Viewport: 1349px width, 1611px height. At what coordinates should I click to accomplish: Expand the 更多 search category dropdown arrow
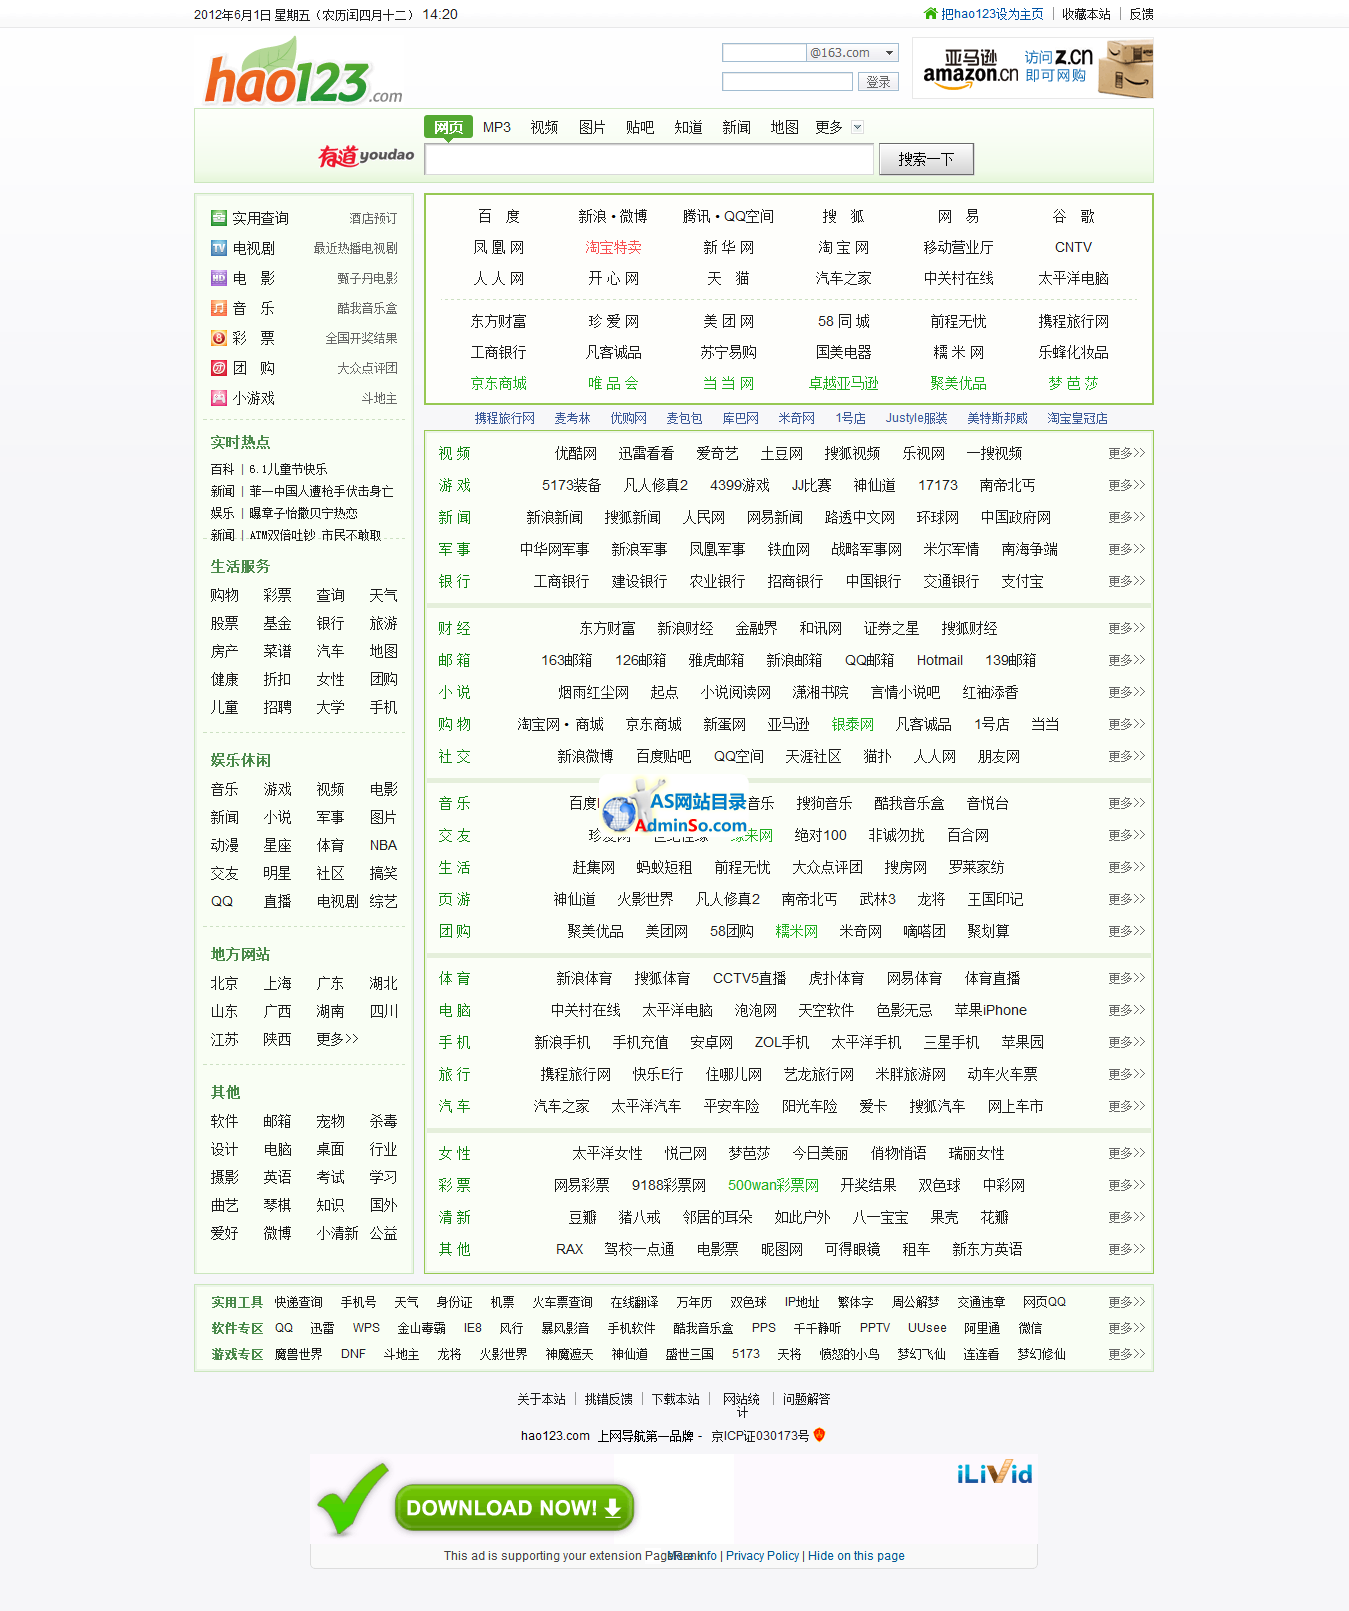tap(857, 127)
